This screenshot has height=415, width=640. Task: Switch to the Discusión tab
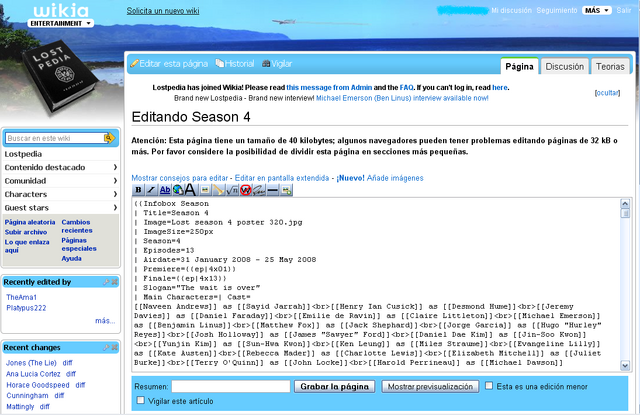[x=564, y=67]
